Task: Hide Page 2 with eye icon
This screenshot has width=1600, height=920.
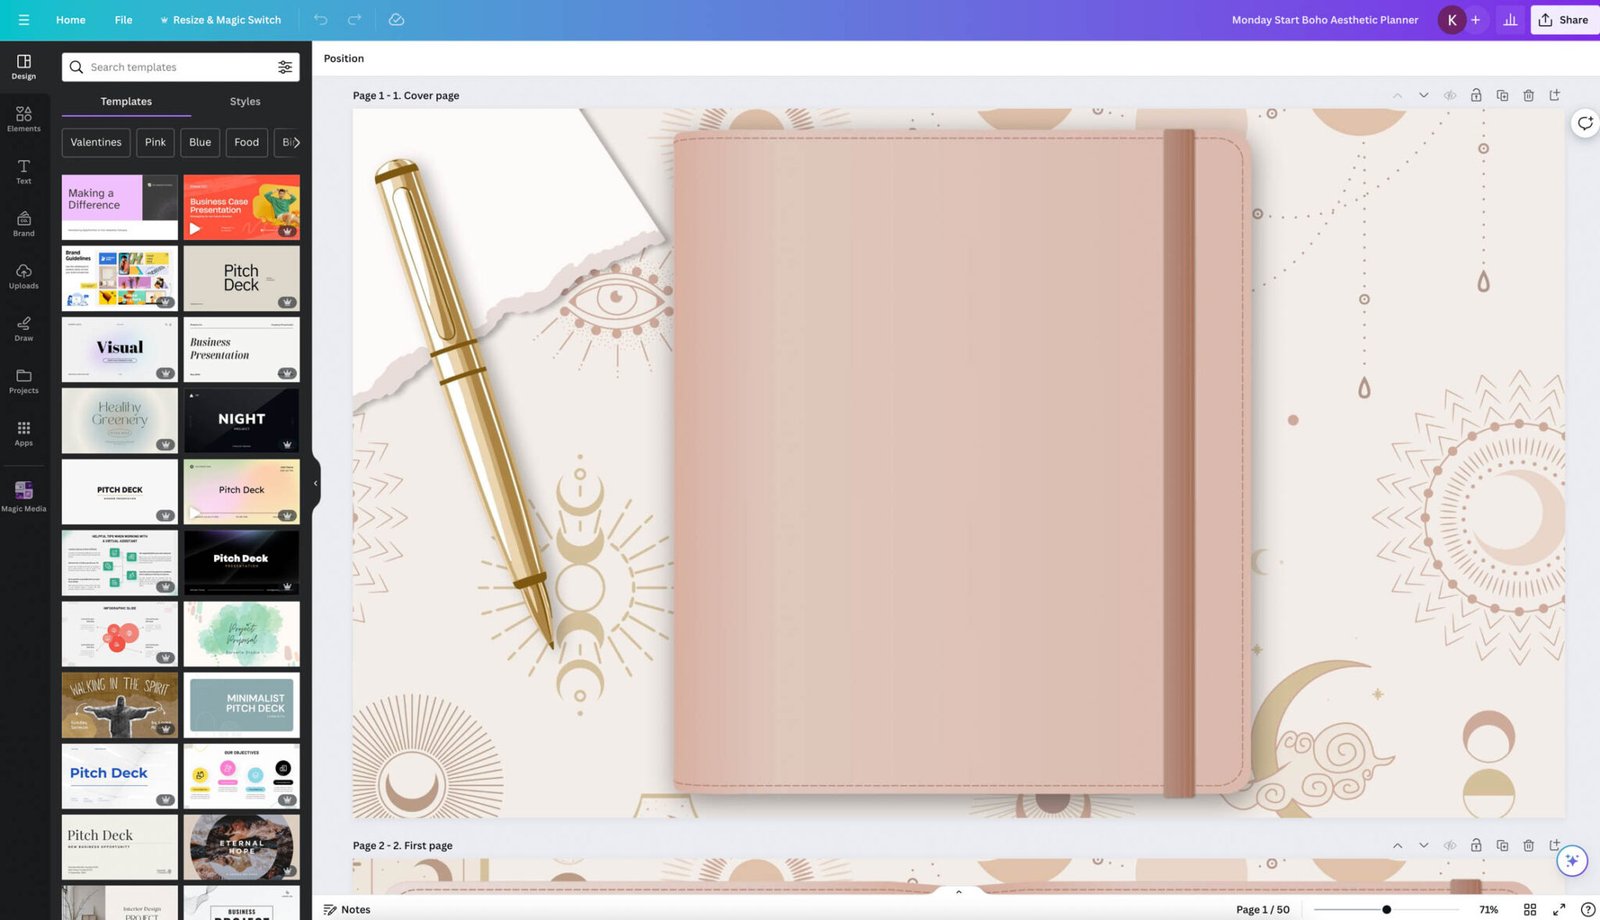Action: click(x=1450, y=846)
